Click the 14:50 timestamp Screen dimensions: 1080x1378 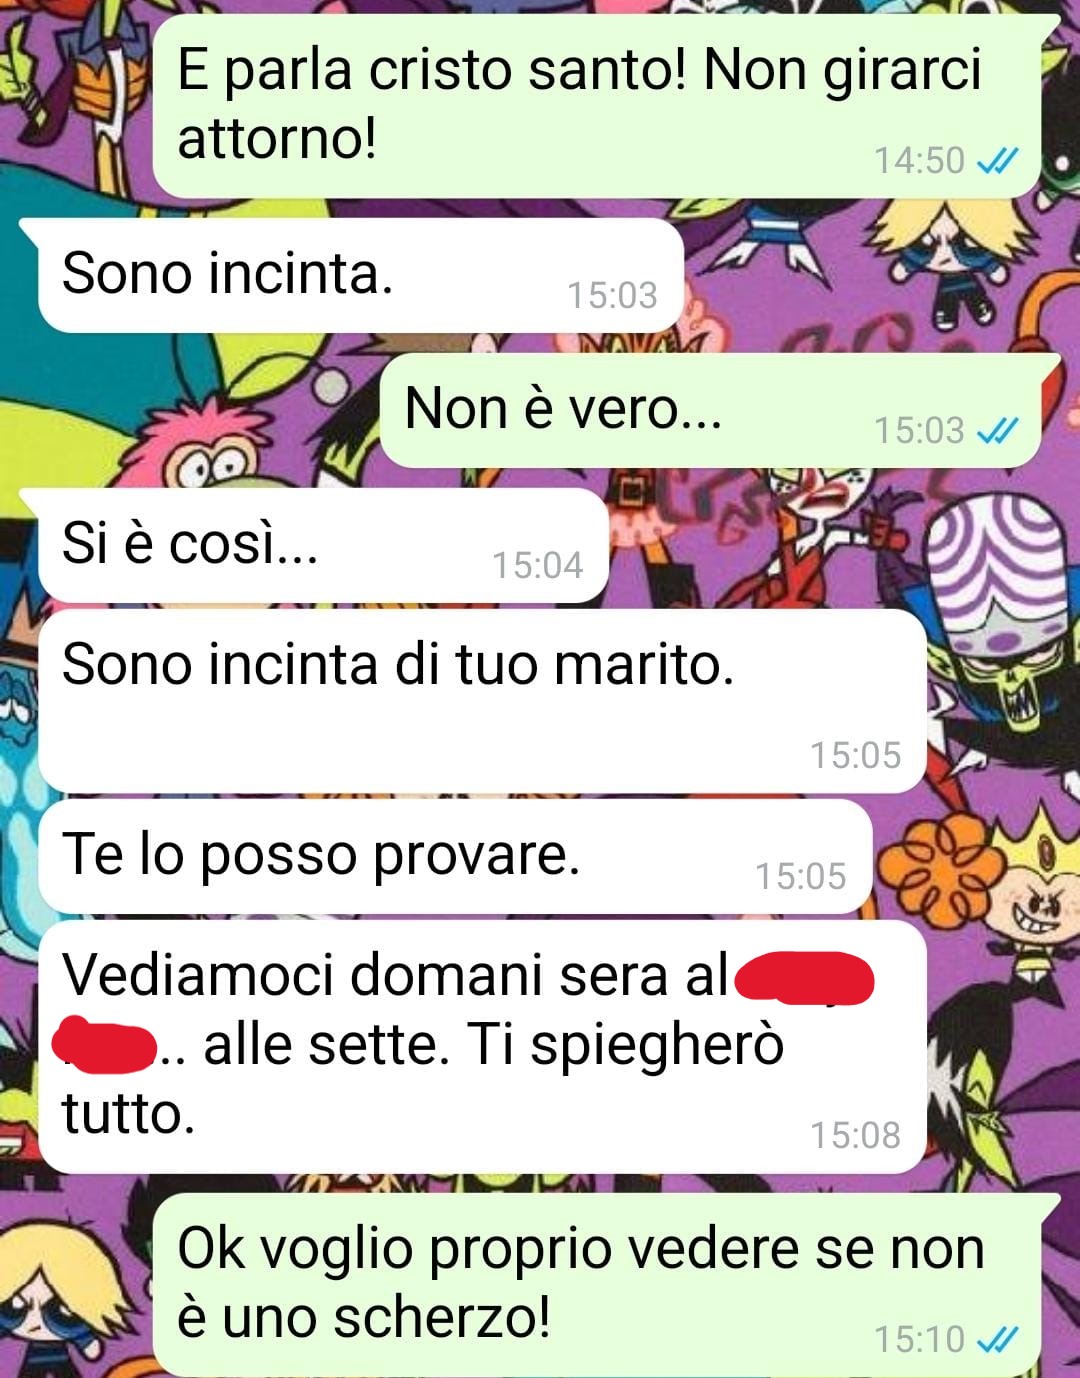click(x=919, y=161)
